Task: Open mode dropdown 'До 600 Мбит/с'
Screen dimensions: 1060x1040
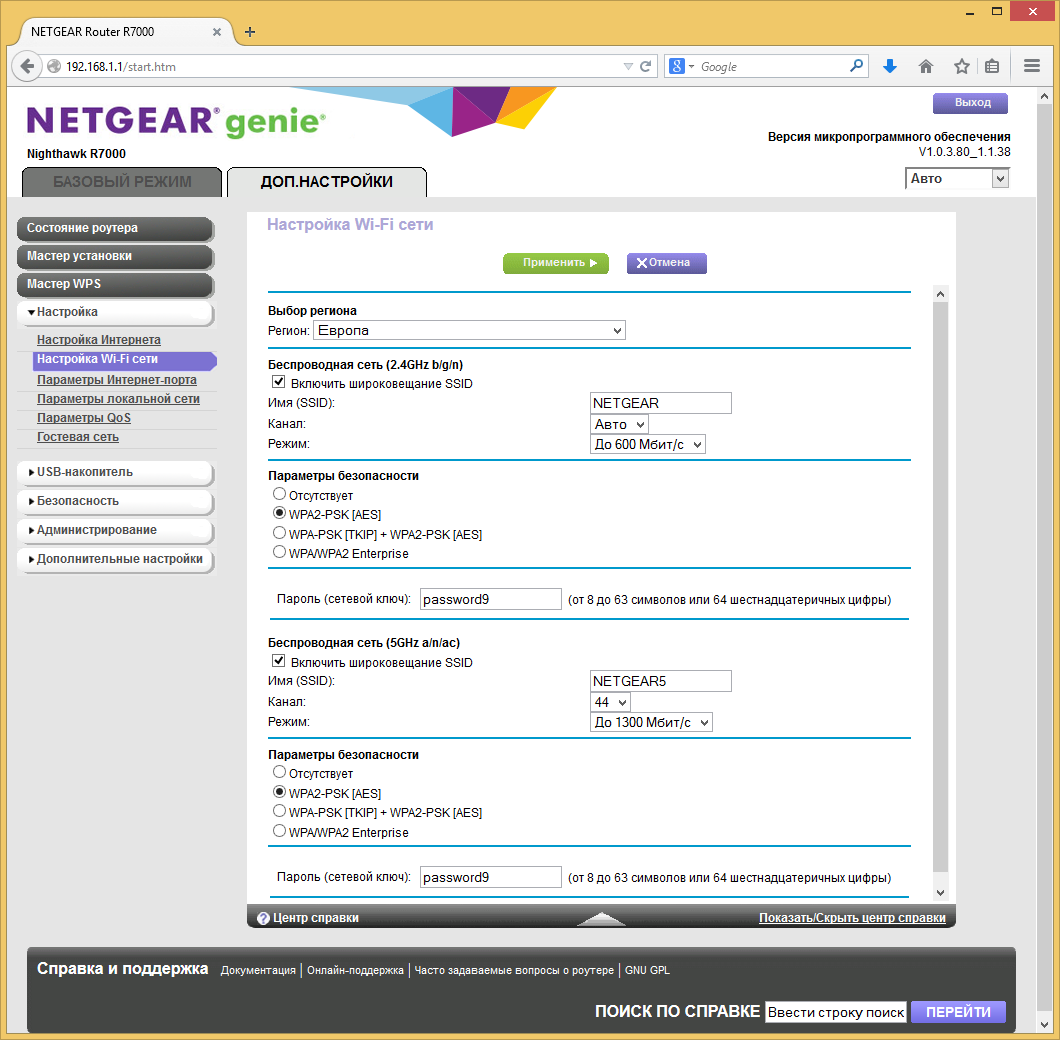Action: pyautogui.click(x=648, y=444)
